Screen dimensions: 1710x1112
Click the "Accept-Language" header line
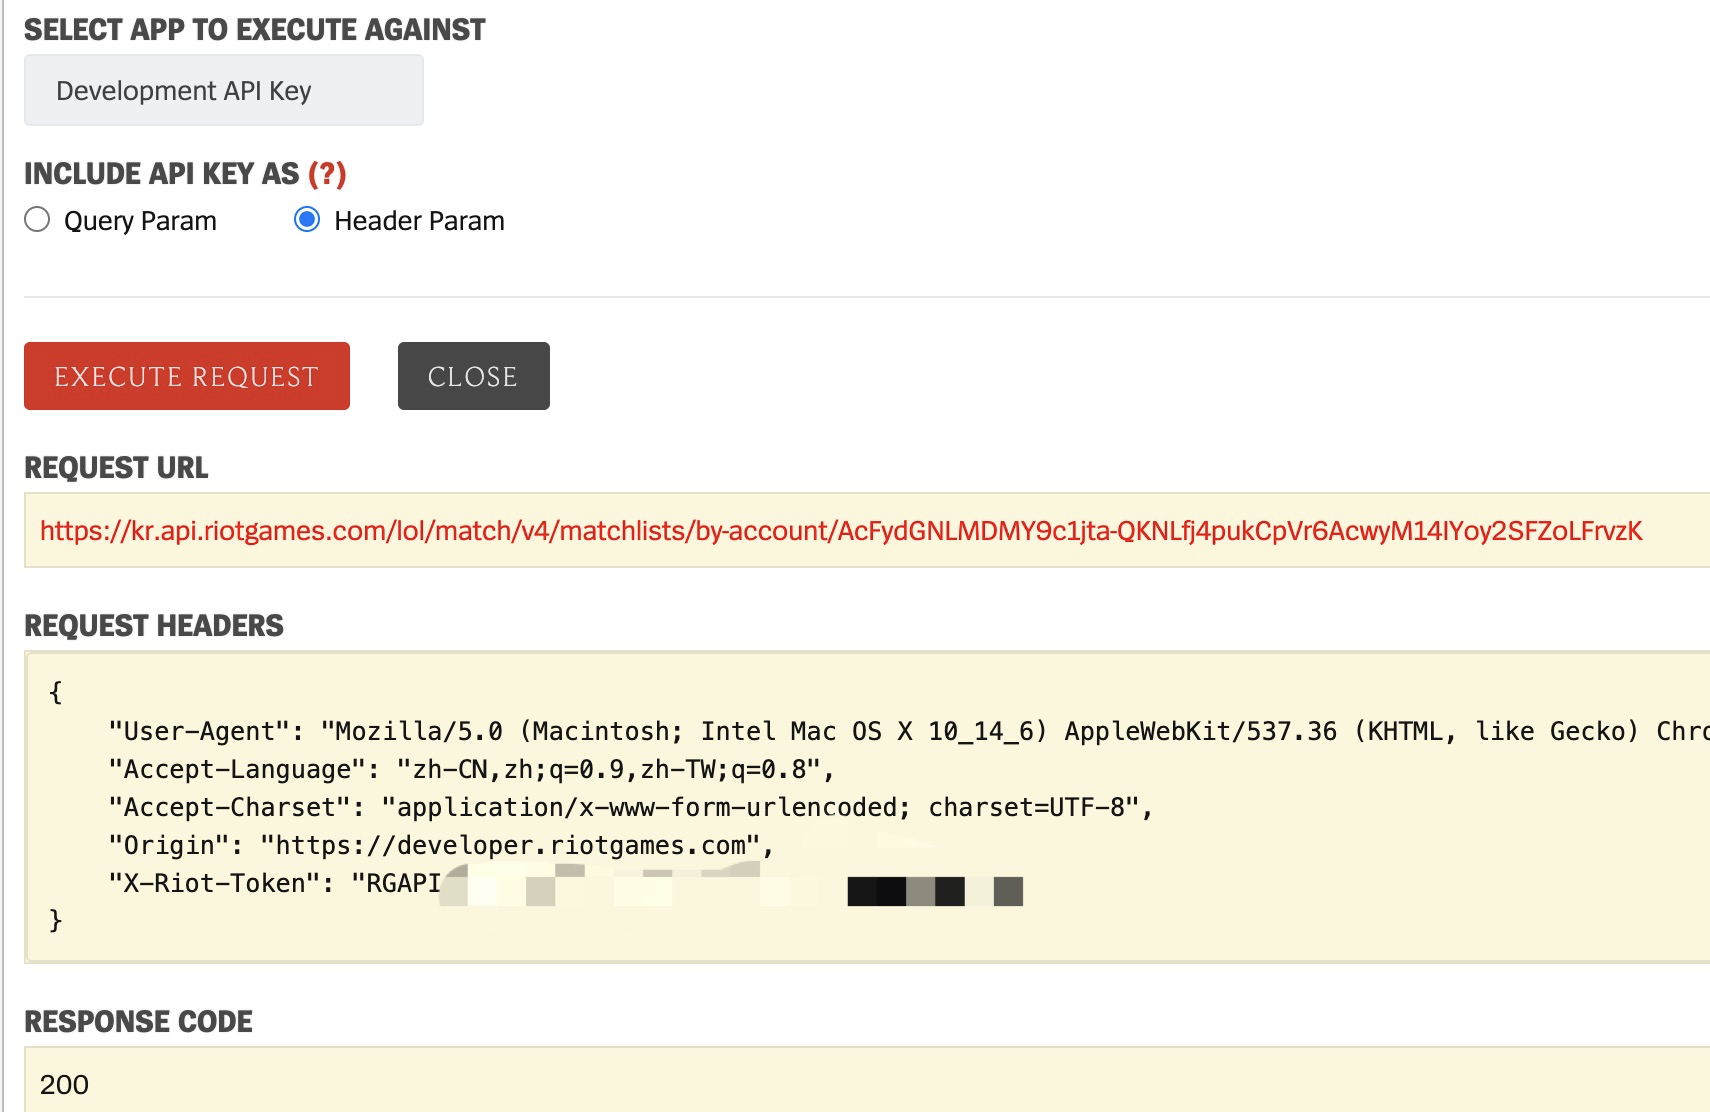point(471,769)
